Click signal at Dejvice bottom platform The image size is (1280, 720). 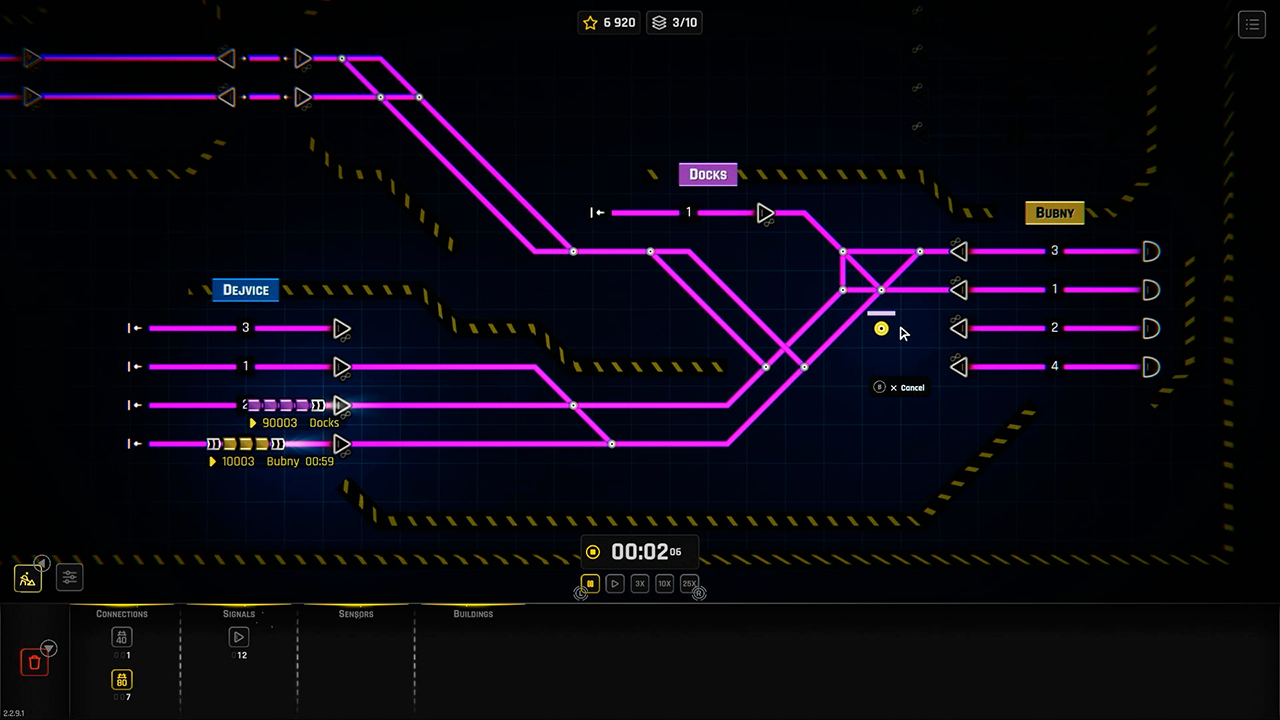[342, 444]
